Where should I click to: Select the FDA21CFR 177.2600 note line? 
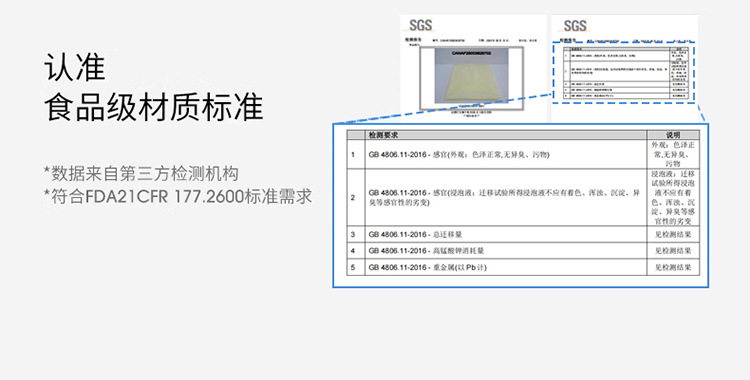(177, 197)
